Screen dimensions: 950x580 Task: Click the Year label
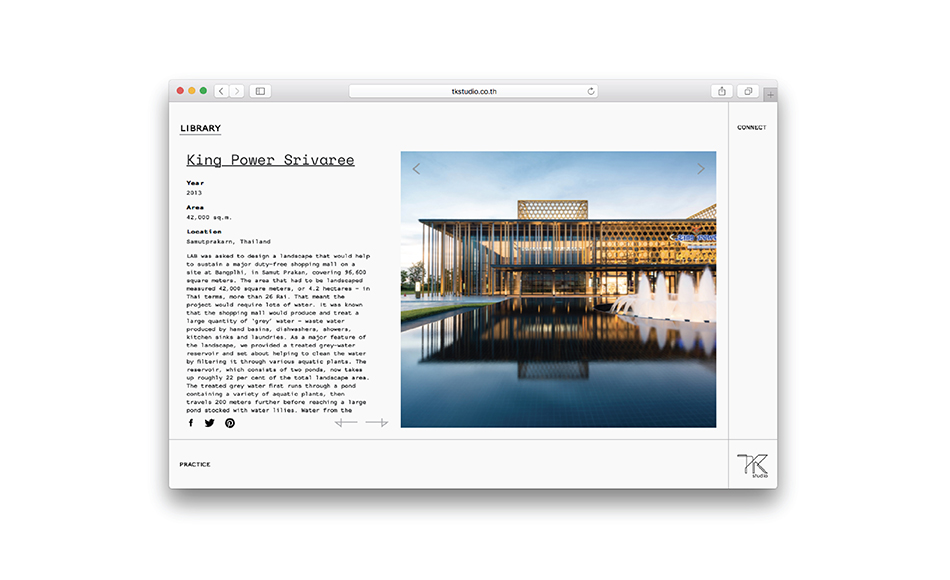(x=195, y=183)
